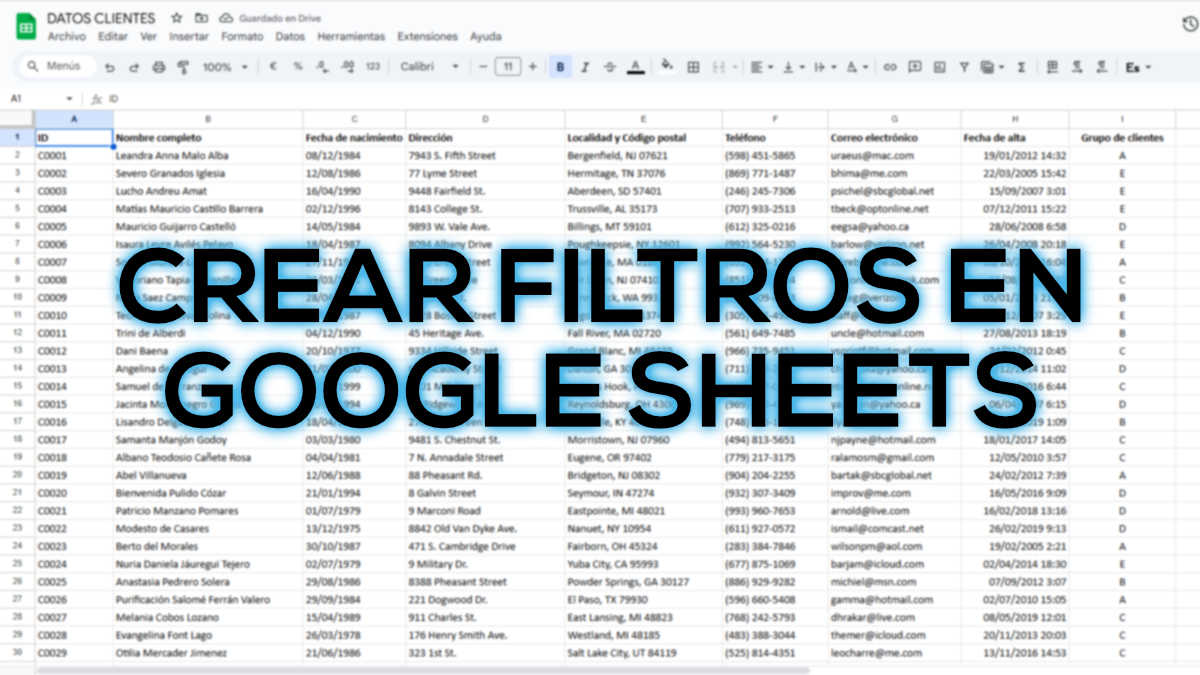Increase font size with plus button
This screenshot has height=675, width=1200.
(533, 67)
